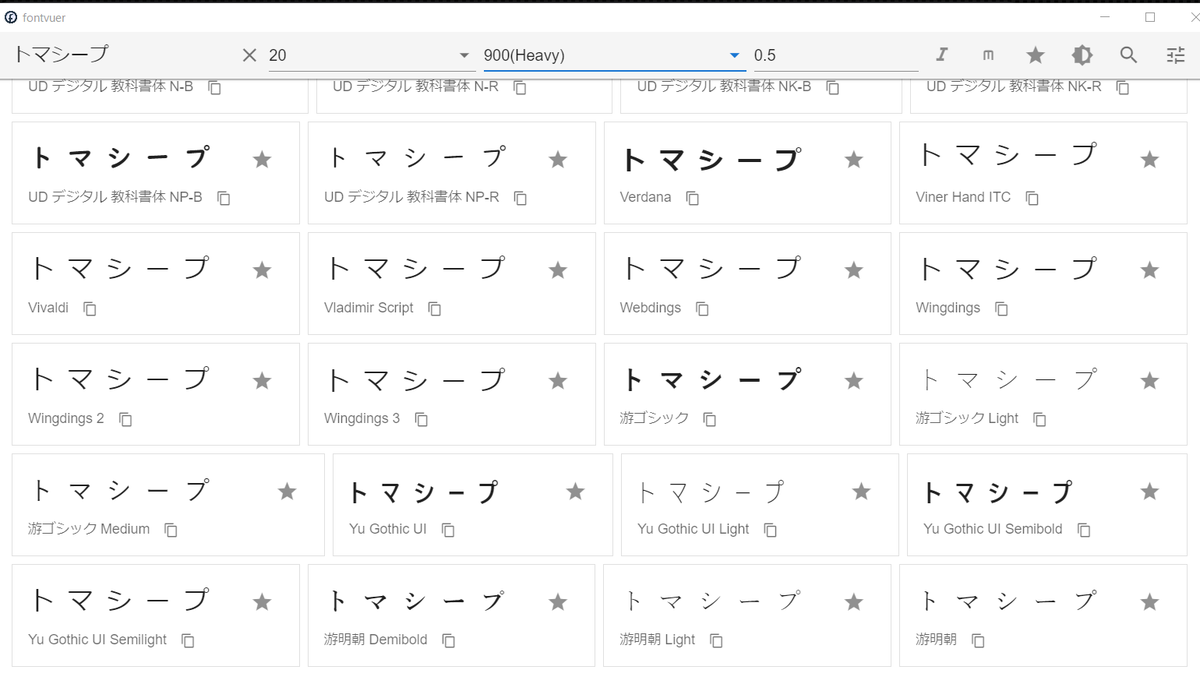Star the Webdings font
Viewport: 1200px width, 677px height.
(854, 270)
